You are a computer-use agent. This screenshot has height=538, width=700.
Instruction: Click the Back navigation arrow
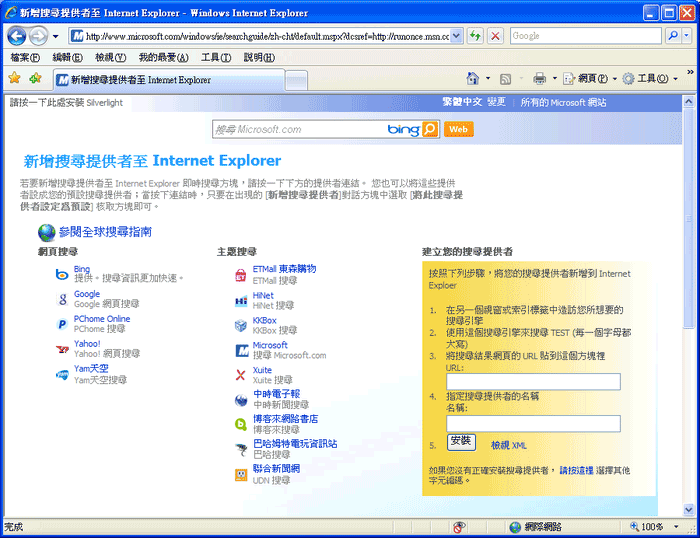pyautogui.click(x=17, y=36)
